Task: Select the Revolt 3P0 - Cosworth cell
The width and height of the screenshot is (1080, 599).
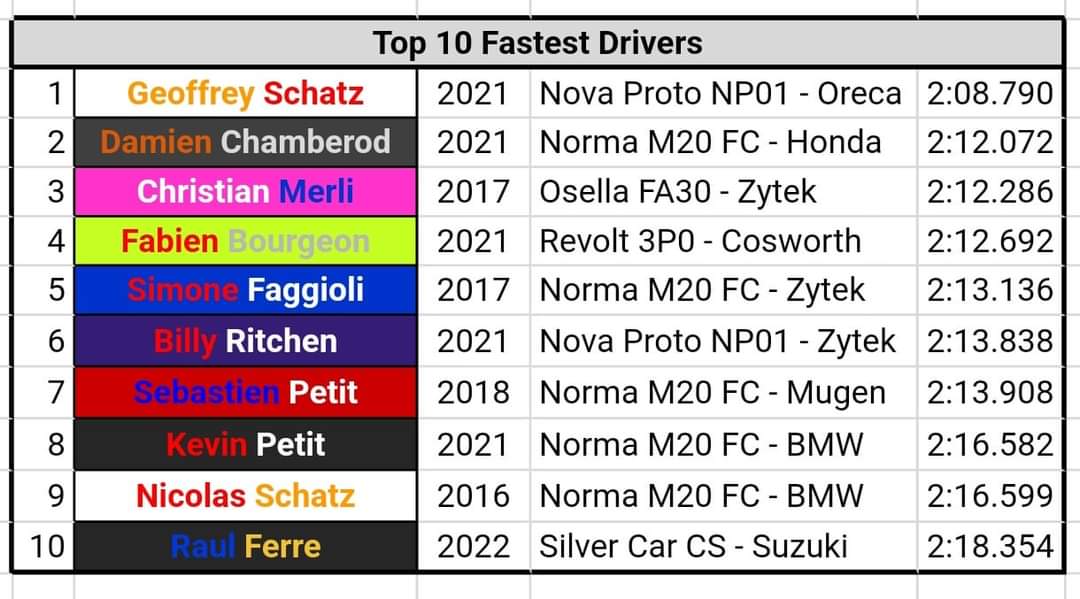Action: tap(700, 241)
